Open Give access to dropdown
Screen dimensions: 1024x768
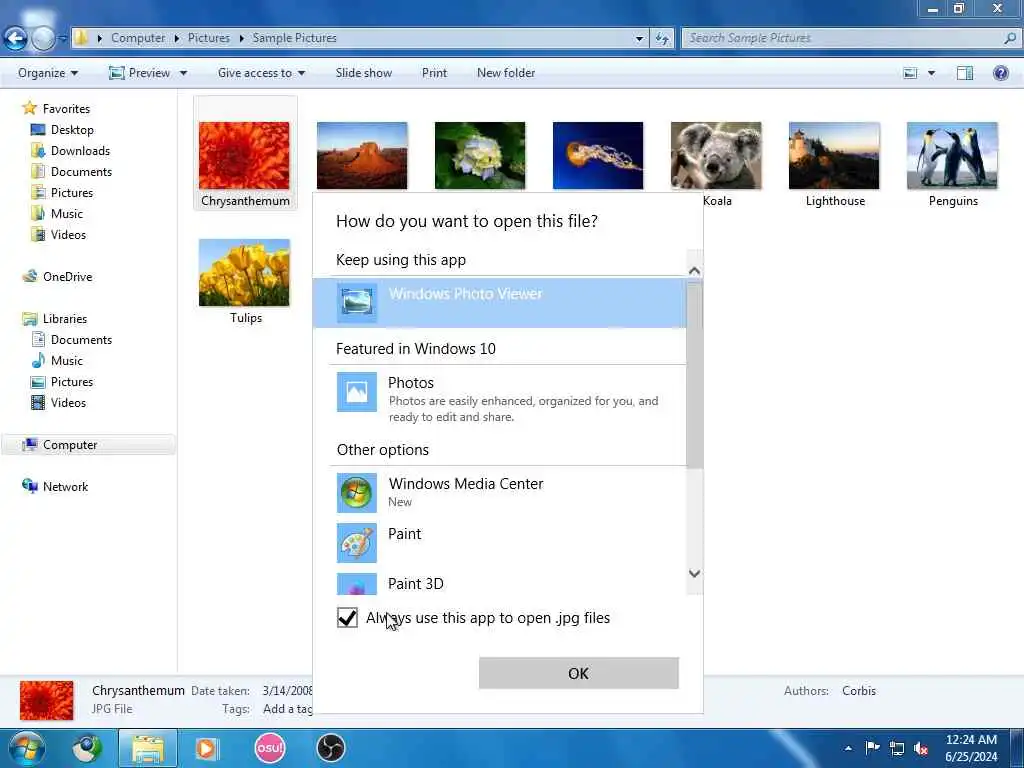[x=261, y=73]
